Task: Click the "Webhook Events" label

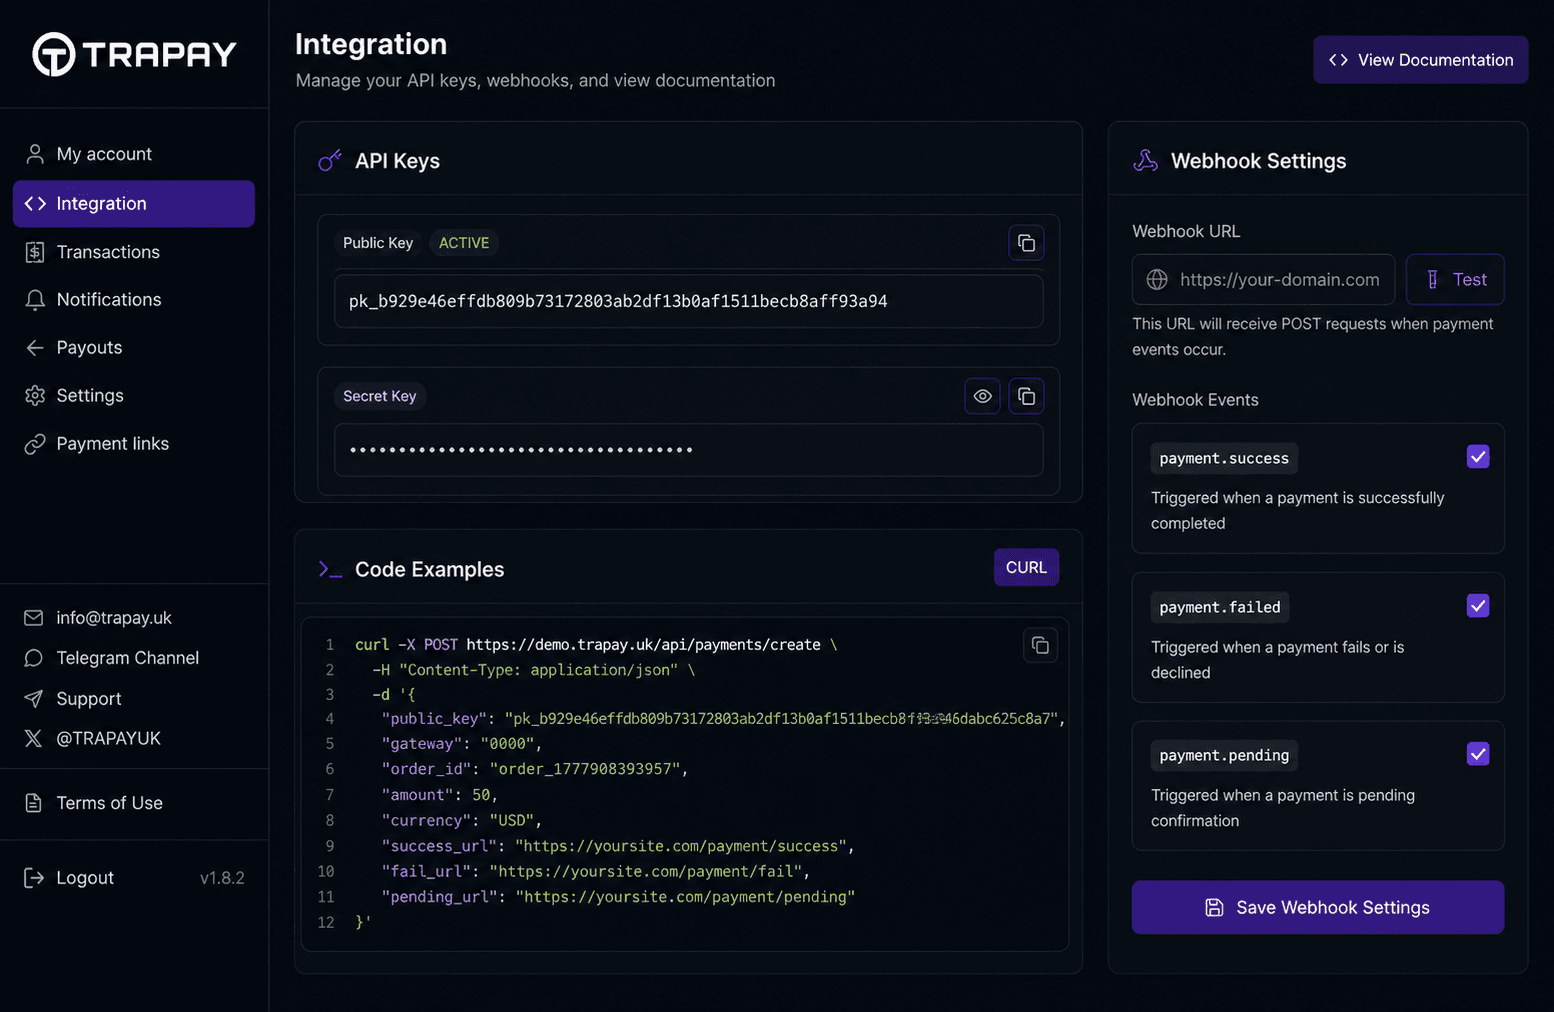Action: pos(1195,400)
